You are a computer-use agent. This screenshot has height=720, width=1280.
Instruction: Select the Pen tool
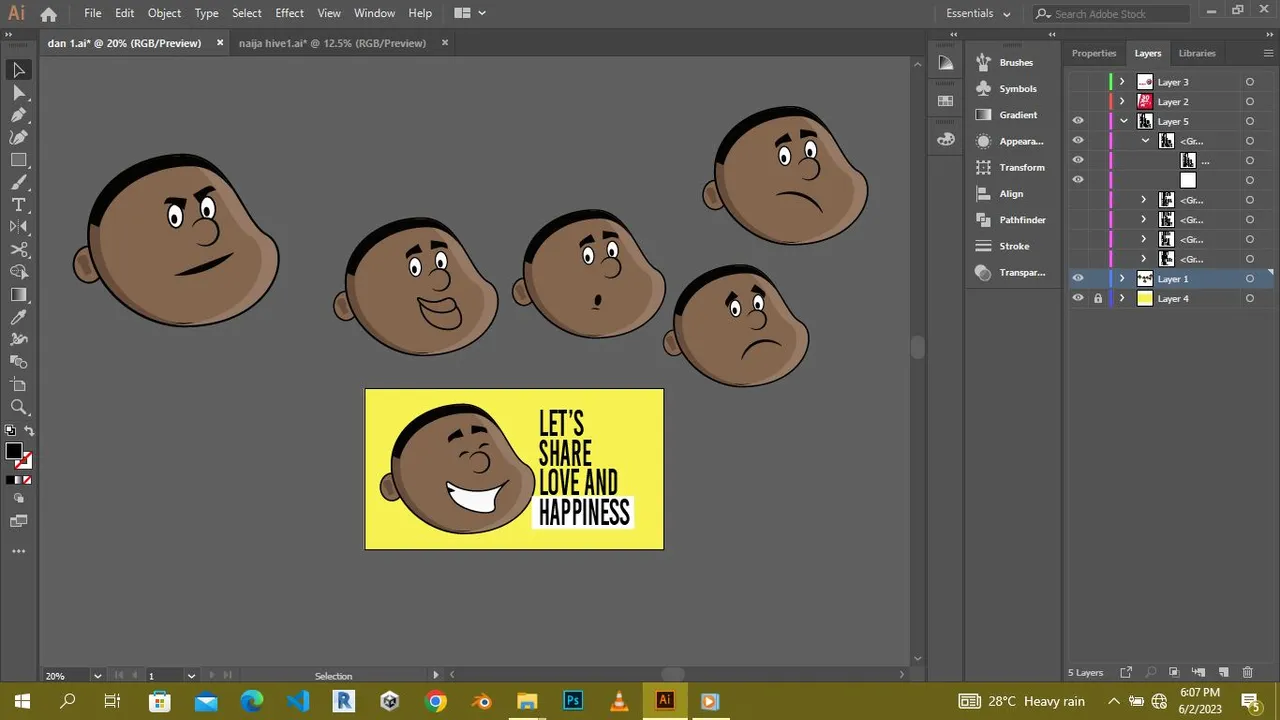click(x=19, y=116)
